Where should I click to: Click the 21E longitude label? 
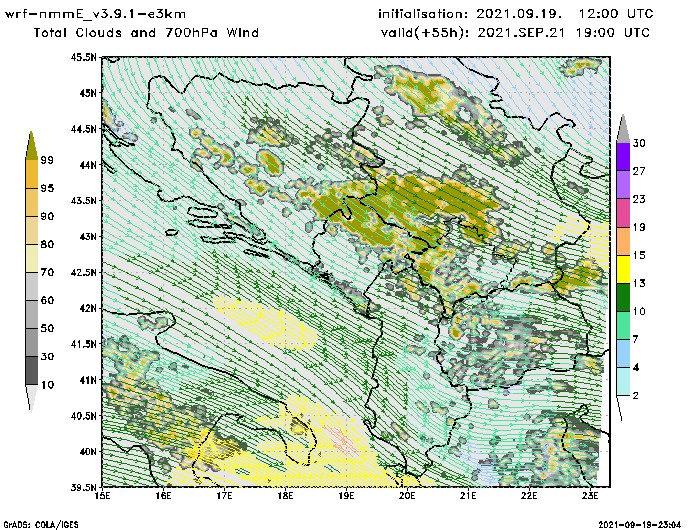click(x=468, y=496)
